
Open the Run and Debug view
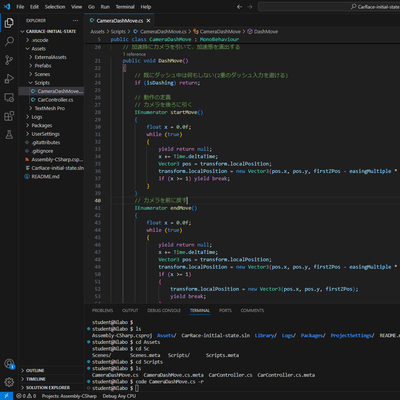(x=9, y=79)
